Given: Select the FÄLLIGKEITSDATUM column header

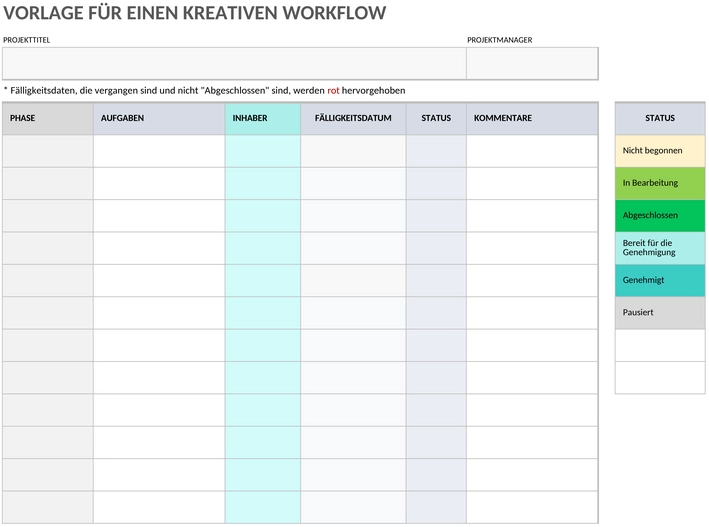Looking at the screenshot, I should point(353,119).
